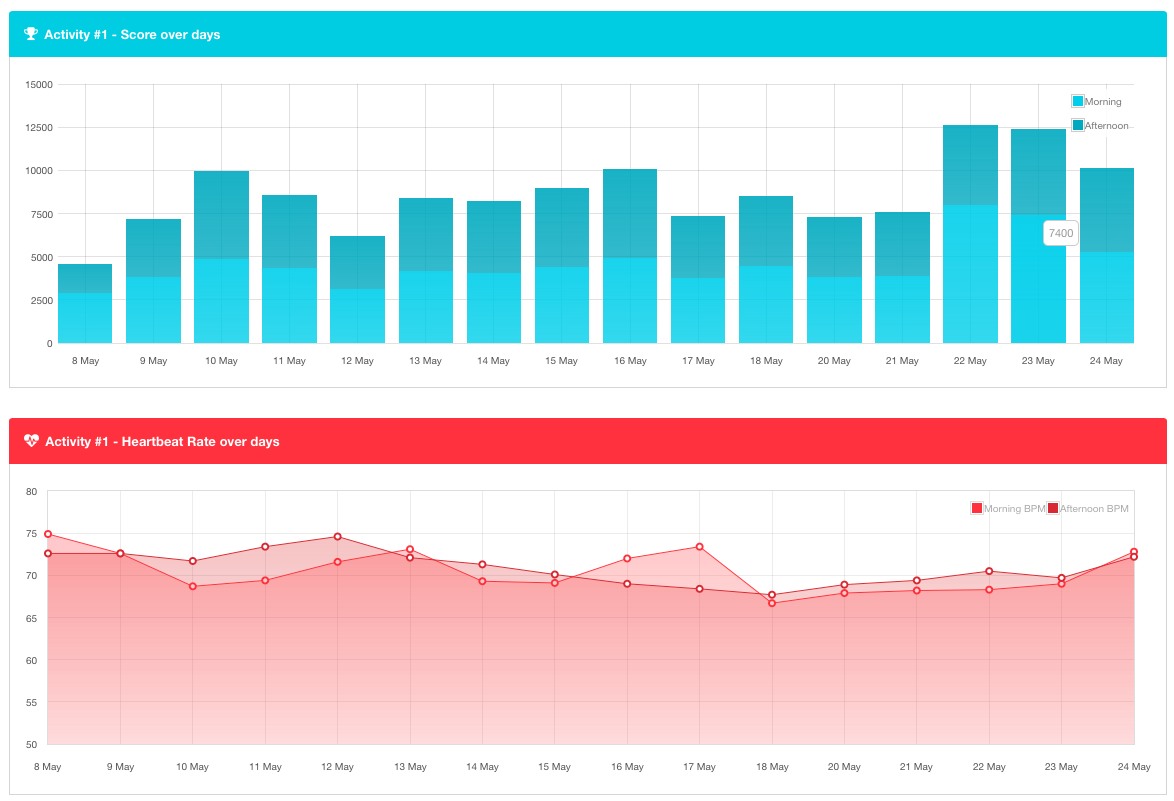This screenshot has width=1174, height=801.
Task: Click the 17 May Morning BPM marker
Action: coord(699,547)
